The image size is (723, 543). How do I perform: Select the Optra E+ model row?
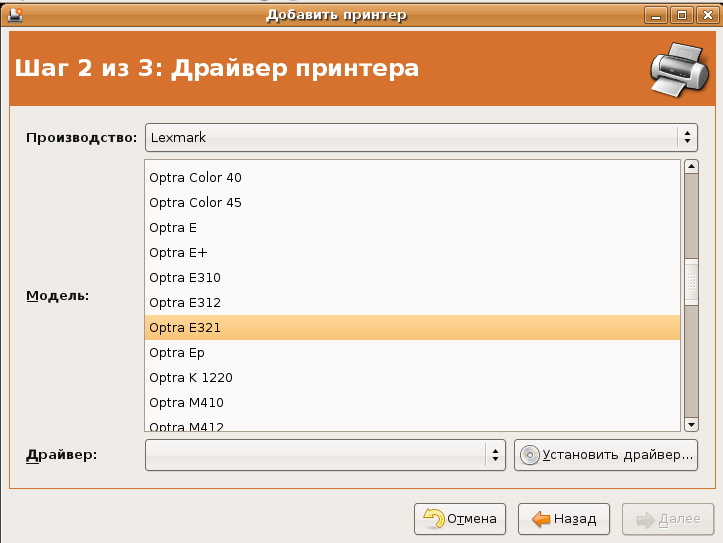coord(412,253)
